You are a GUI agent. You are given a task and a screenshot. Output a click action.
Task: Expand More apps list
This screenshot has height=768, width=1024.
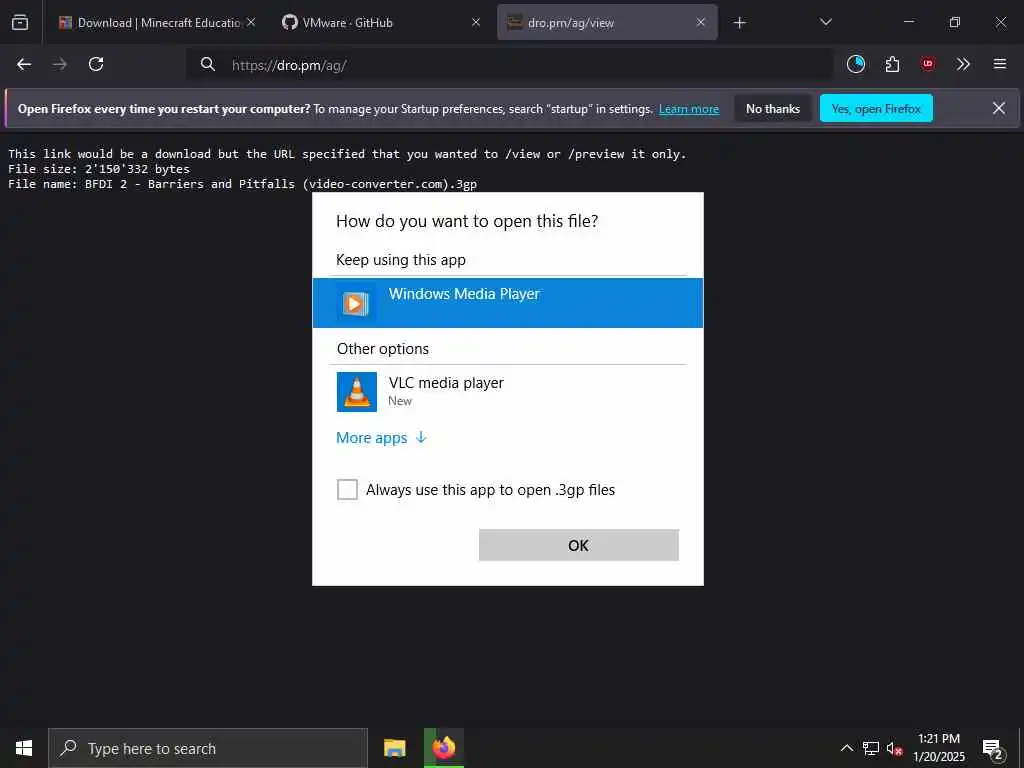pyautogui.click(x=381, y=438)
